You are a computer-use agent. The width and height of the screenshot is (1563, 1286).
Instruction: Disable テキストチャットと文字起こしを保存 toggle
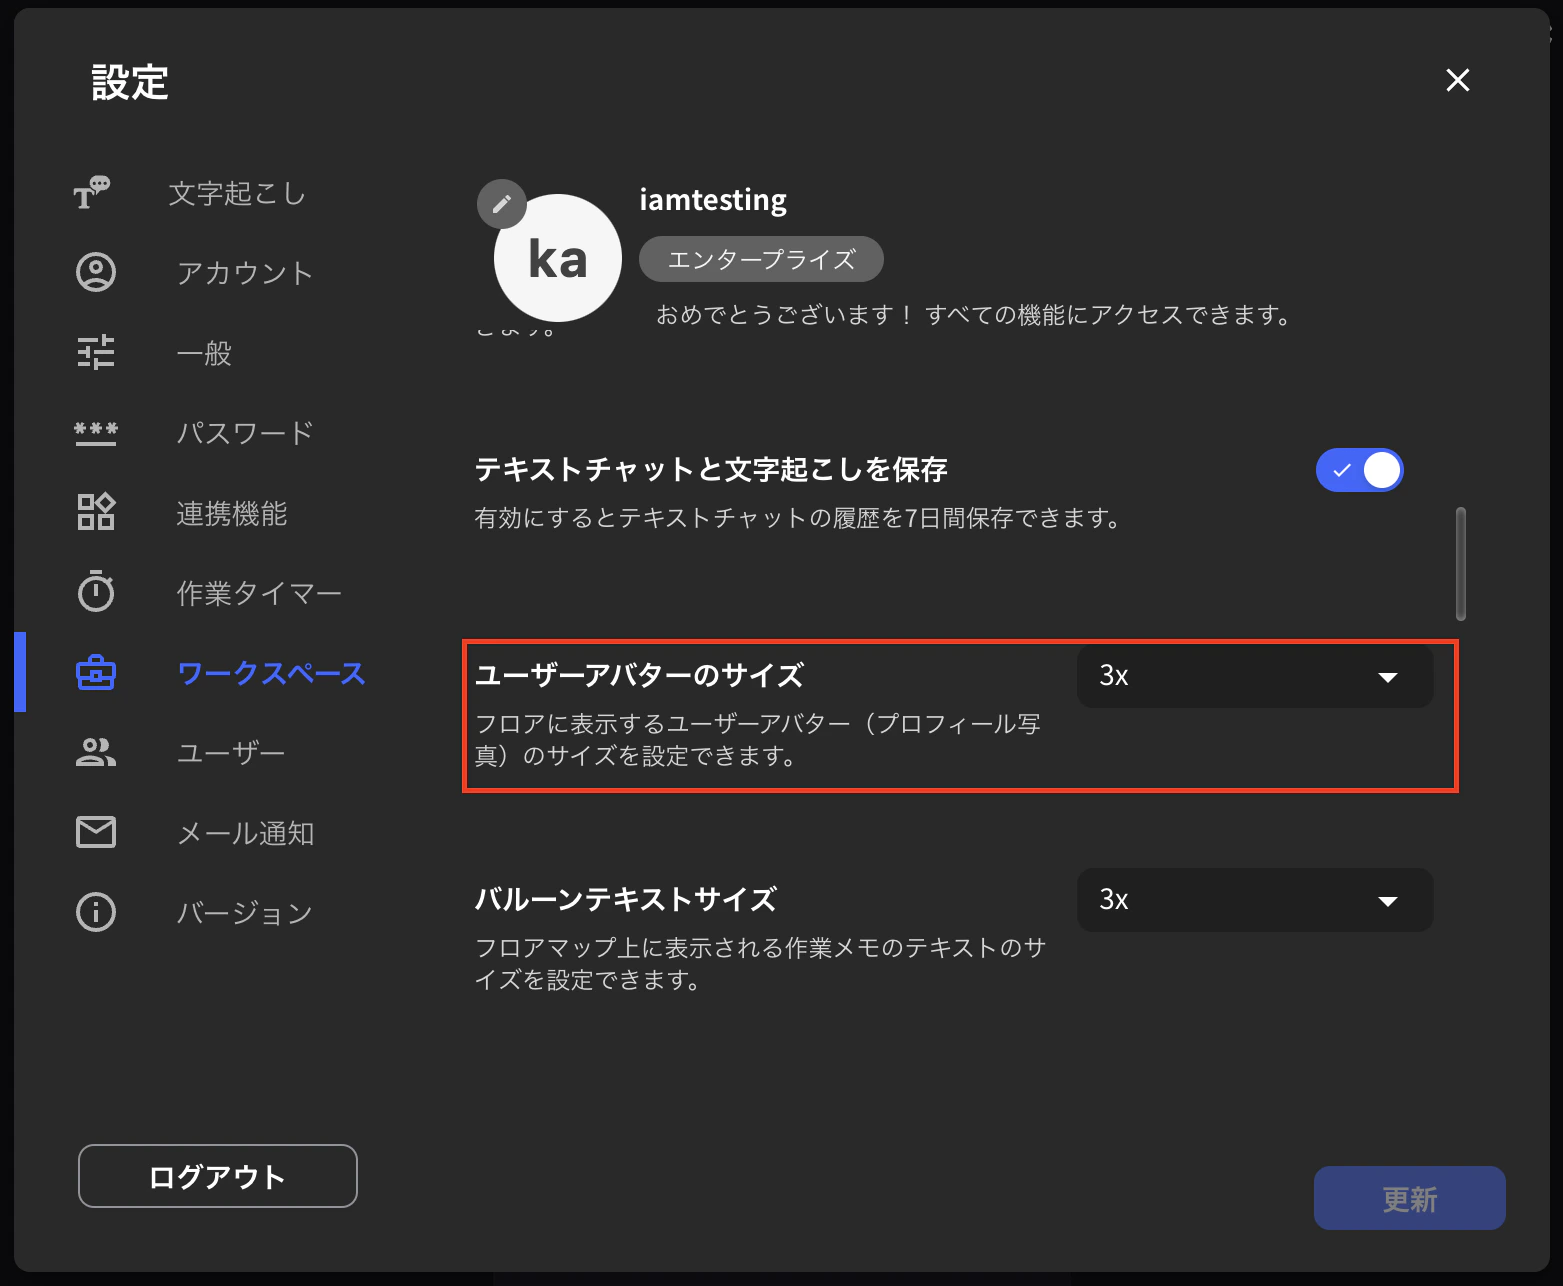point(1359,470)
